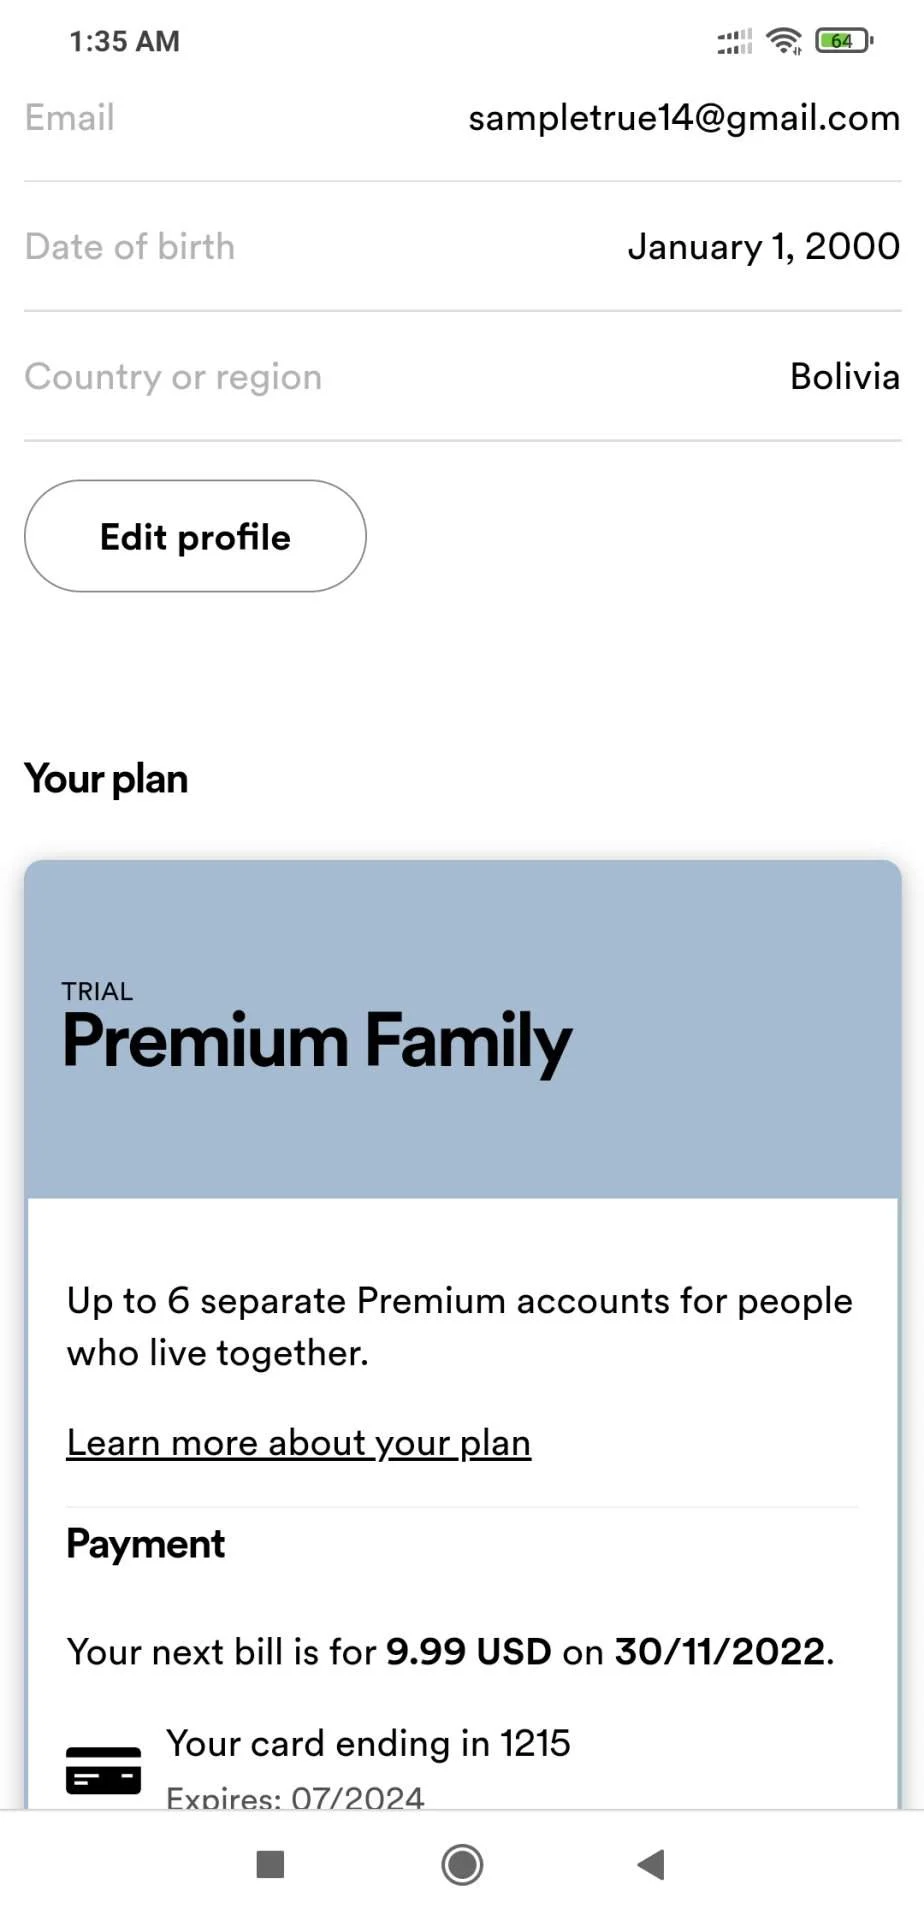Tap the credit card icon
The width and height of the screenshot is (924, 1920).
point(103,1771)
